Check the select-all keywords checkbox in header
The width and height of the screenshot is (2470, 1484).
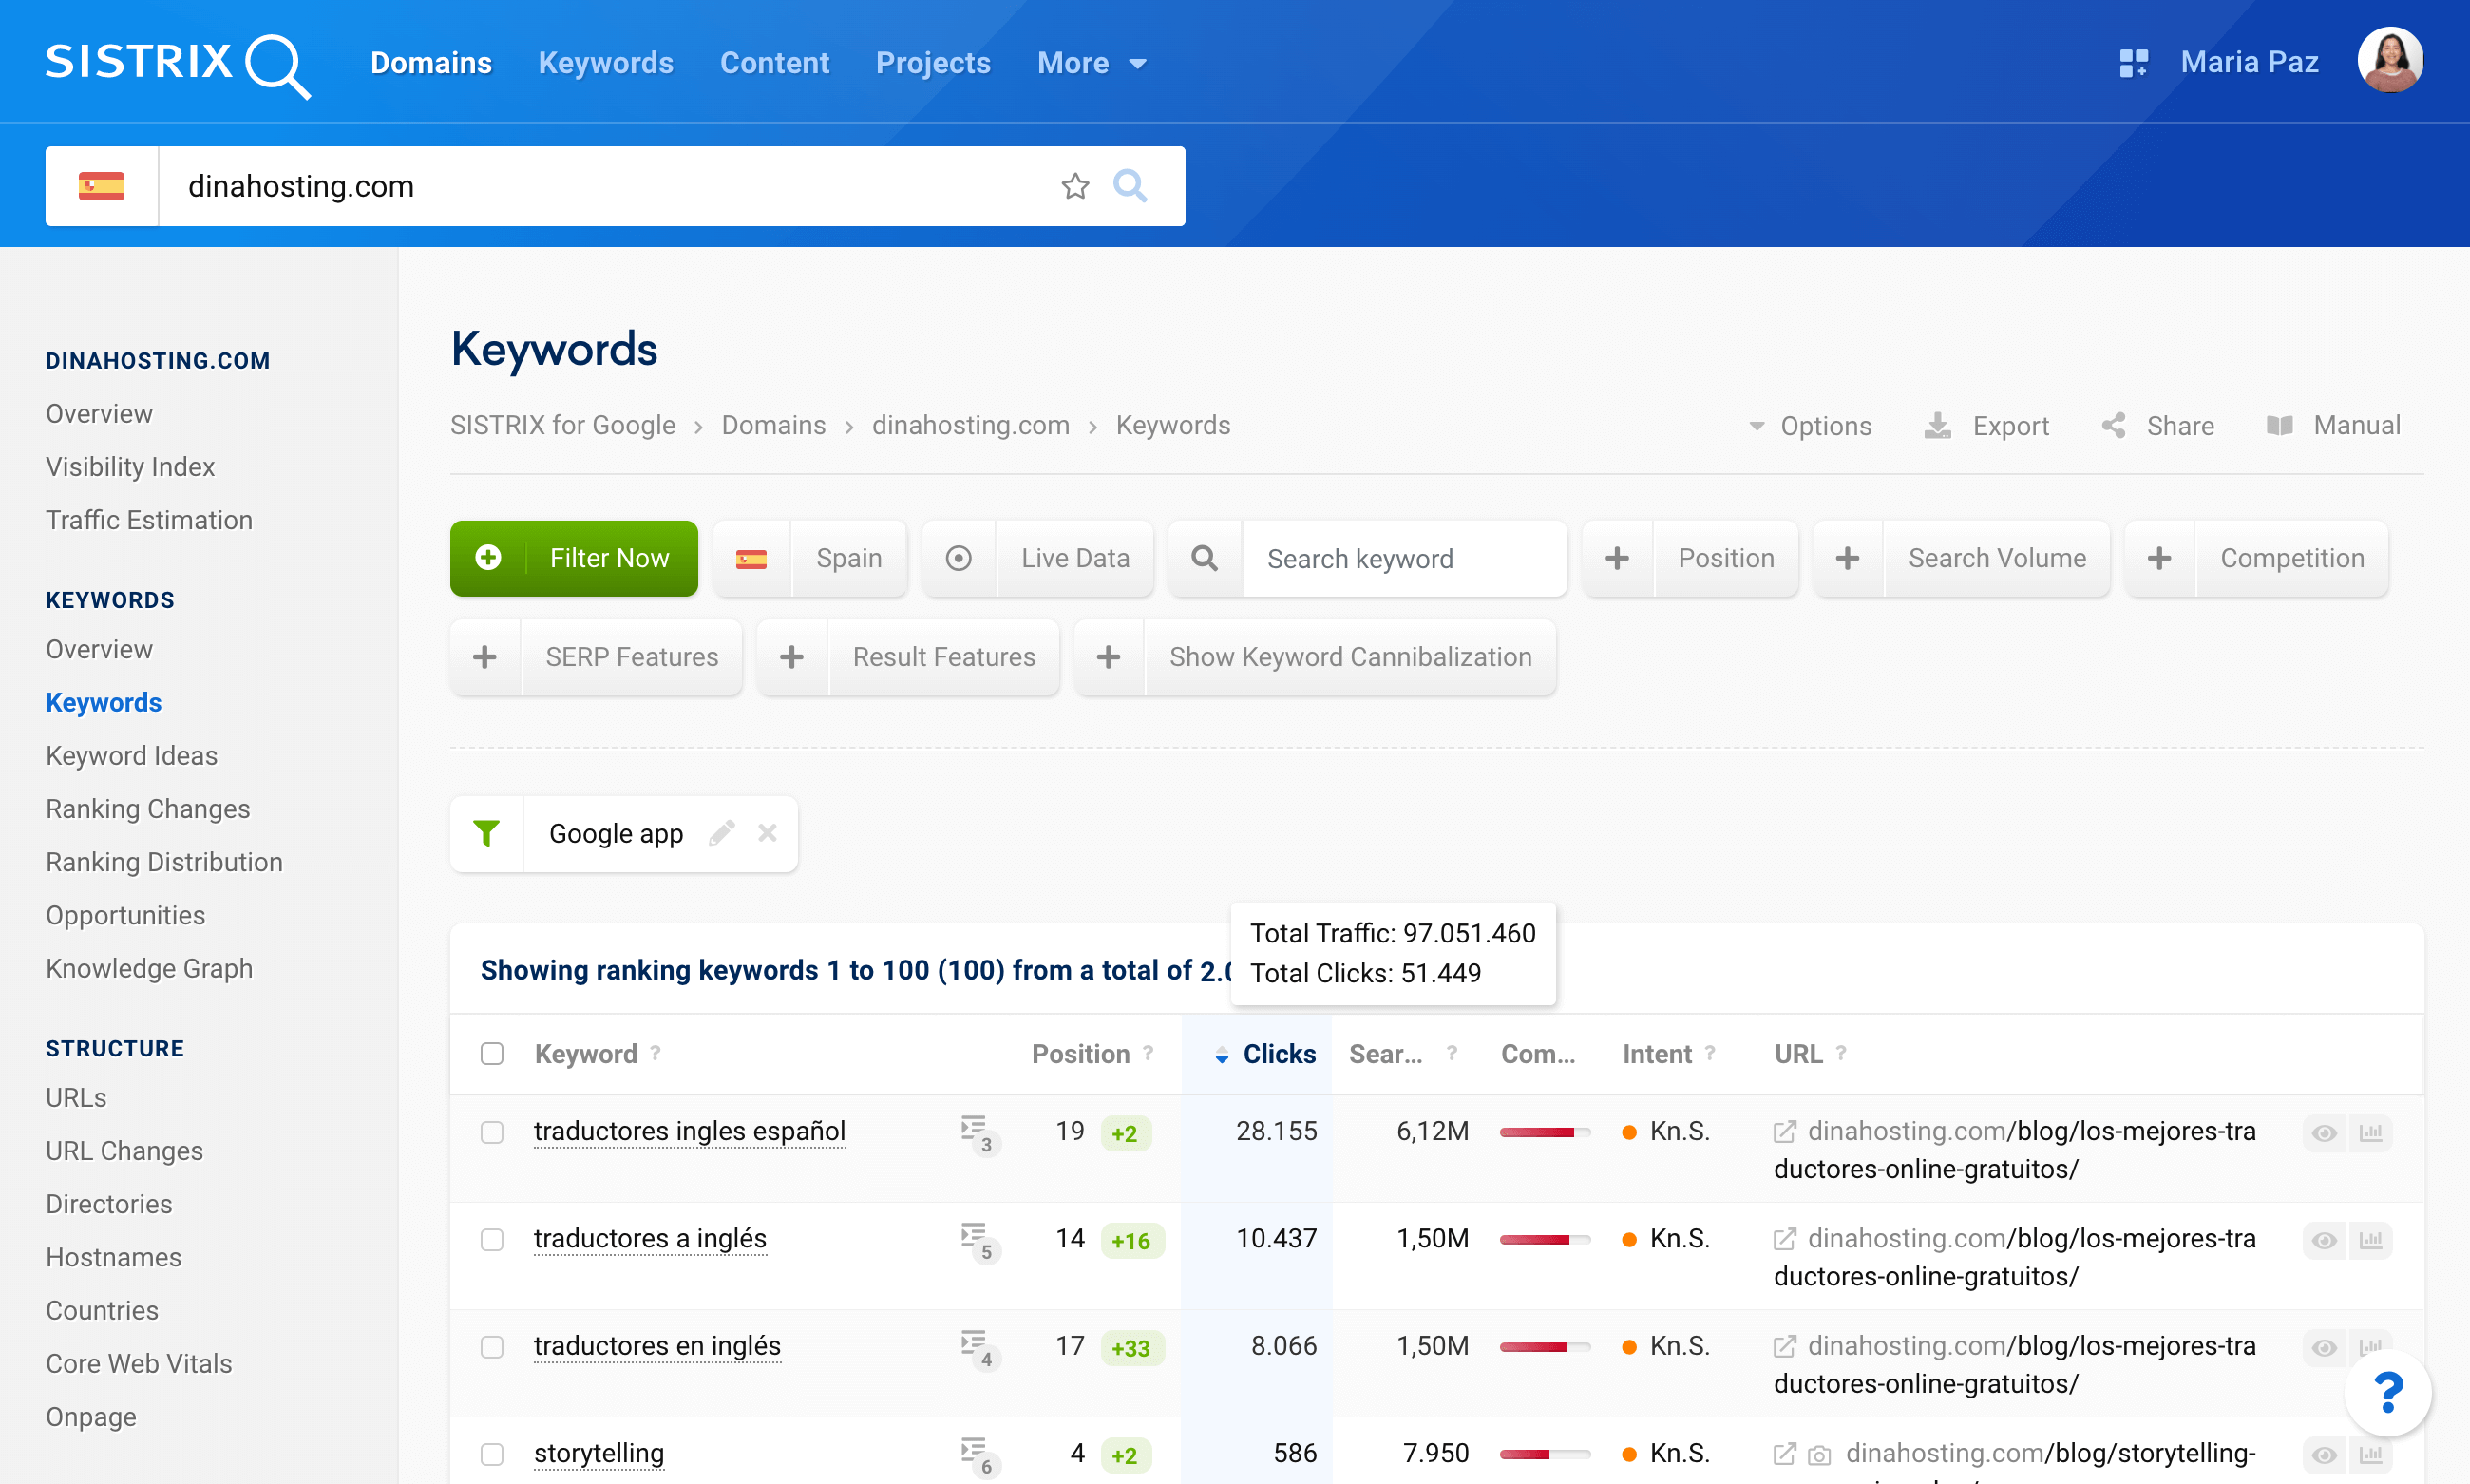coord(492,1054)
